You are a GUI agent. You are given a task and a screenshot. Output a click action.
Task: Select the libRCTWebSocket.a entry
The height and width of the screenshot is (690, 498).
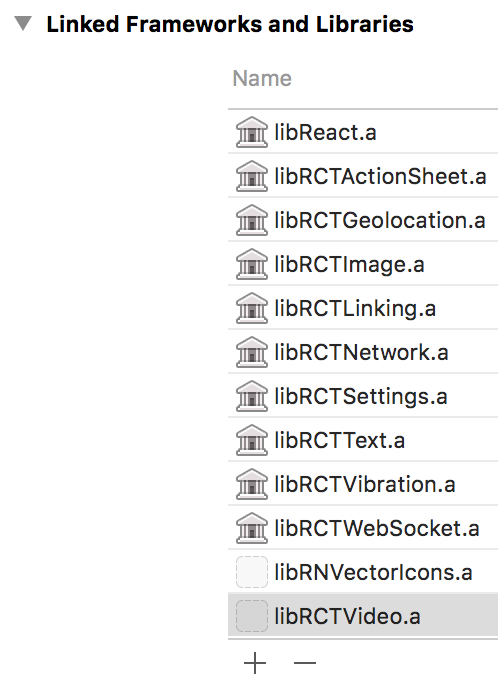pyautogui.click(x=363, y=528)
